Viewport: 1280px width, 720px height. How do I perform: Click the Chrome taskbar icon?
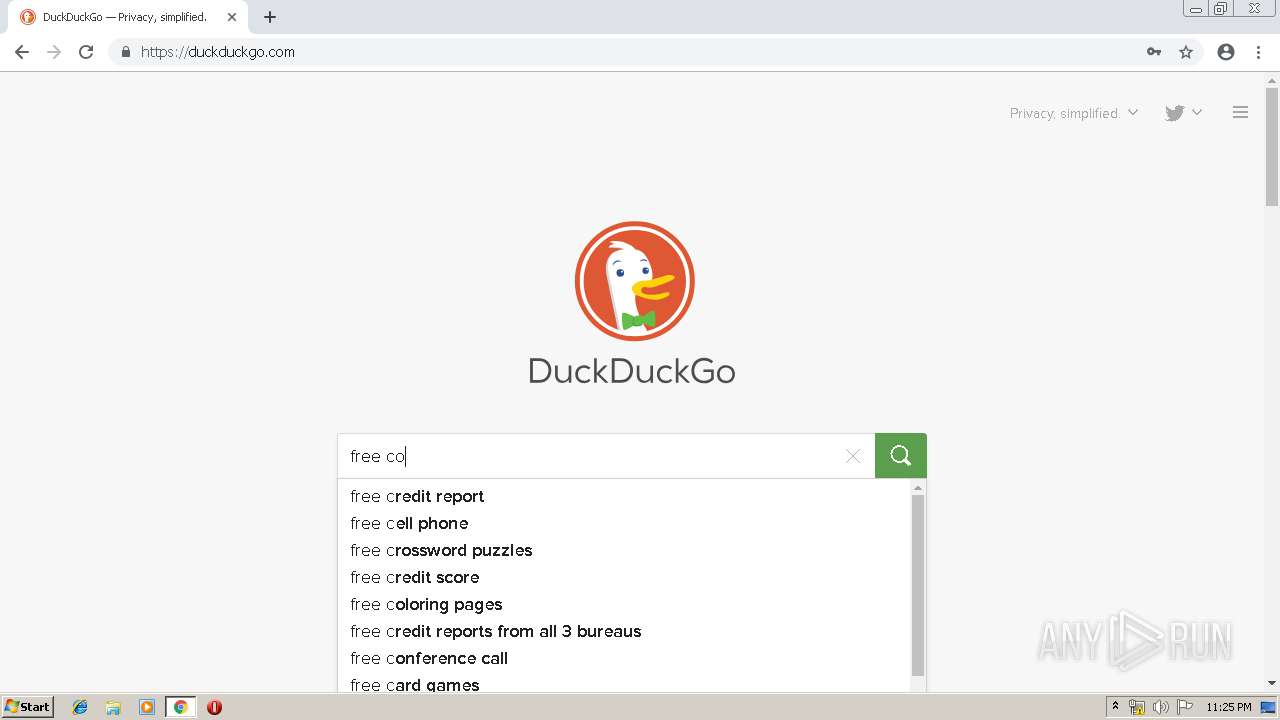click(x=180, y=707)
